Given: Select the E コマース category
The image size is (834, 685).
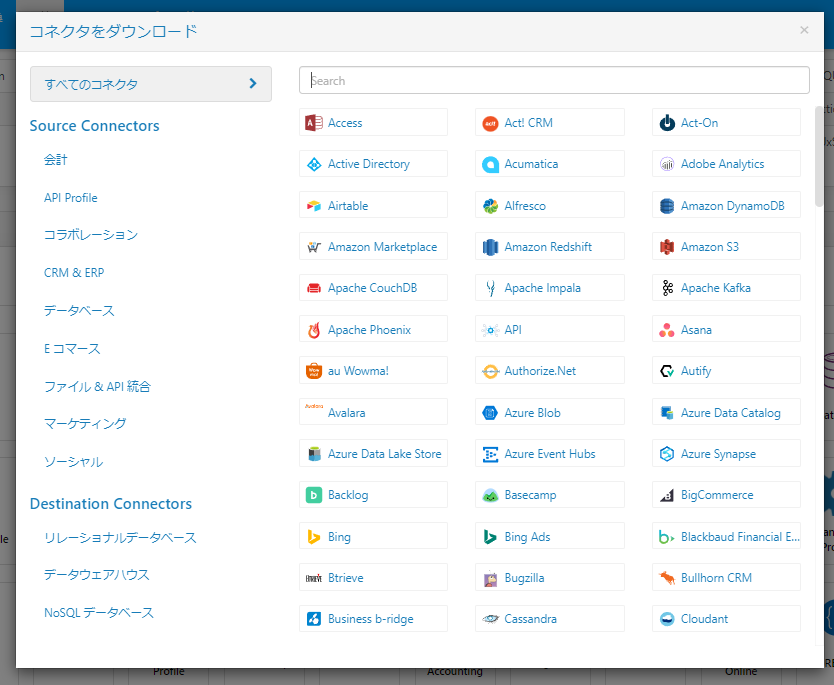Looking at the screenshot, I should coord(72,349).
